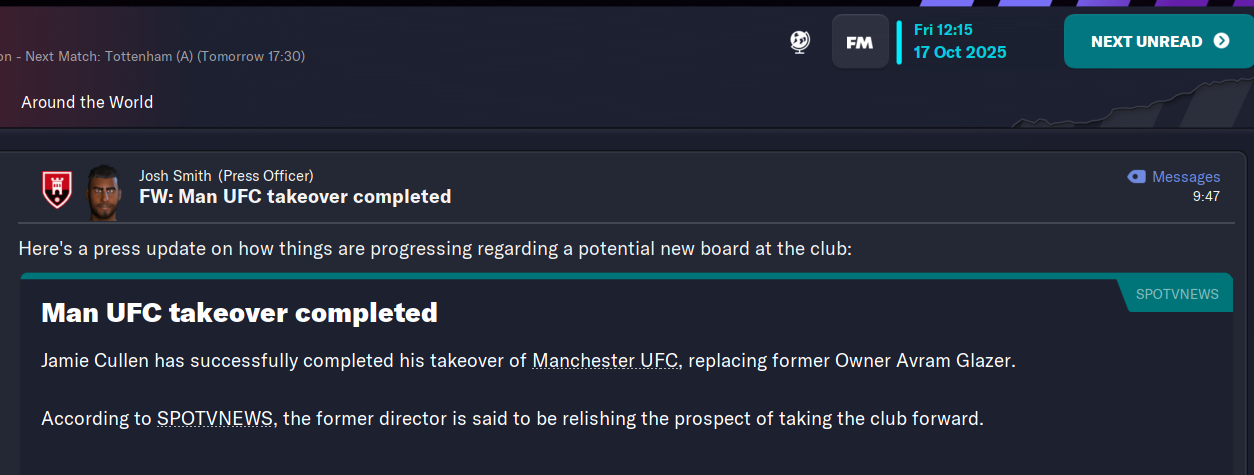The image size is (1254, 475).
Task: Click the Press Officer role label
Action: click(x=266, y=176)
